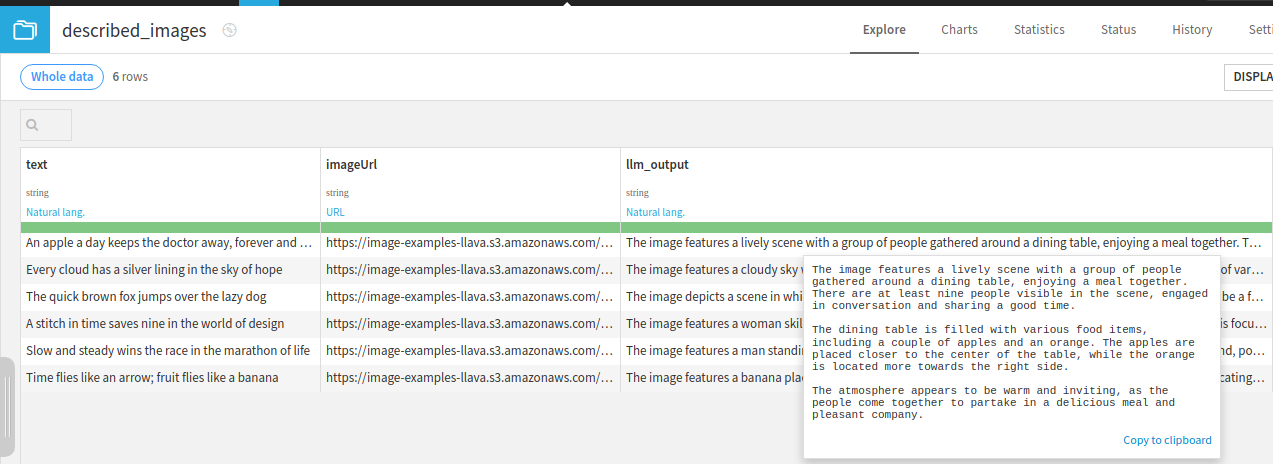The image size is (1273, 464).
Task: Click the blue dataset folder icon
Action: tap(24, 30)
